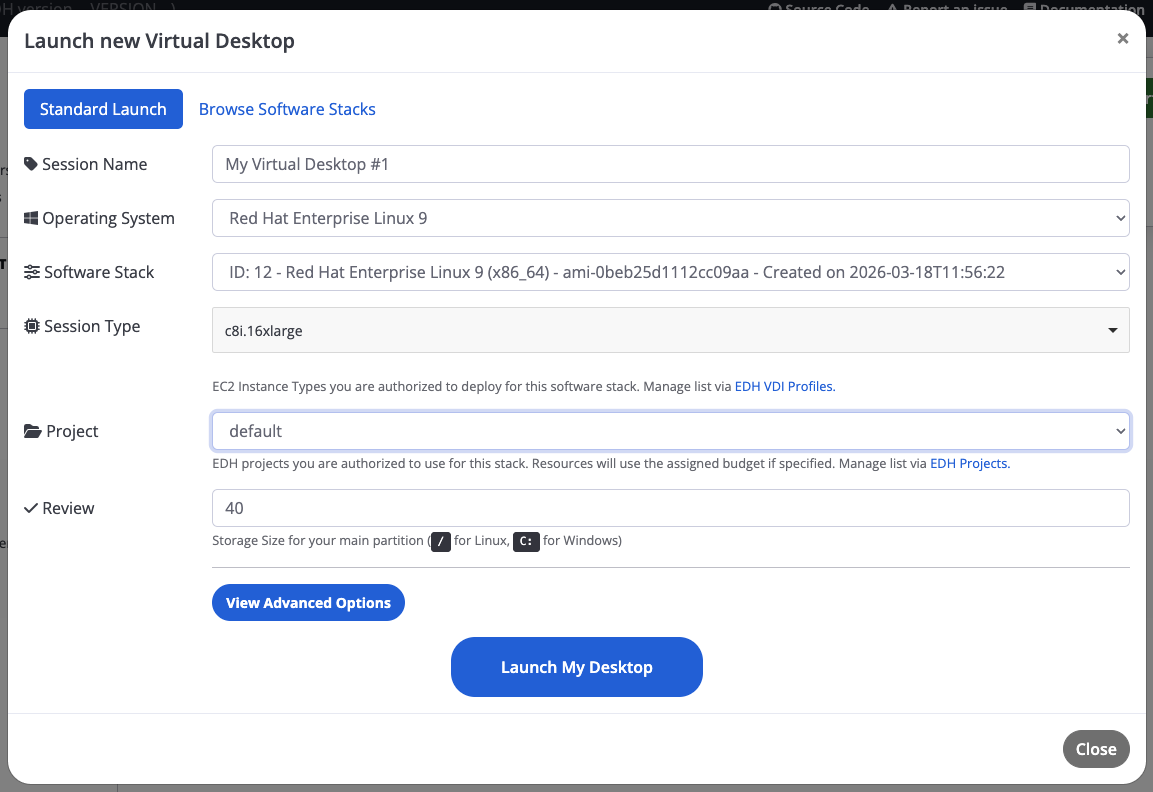The image size is (1153, 792).
Task: Click the Session Name text field
Action: (x=670, y=164)
